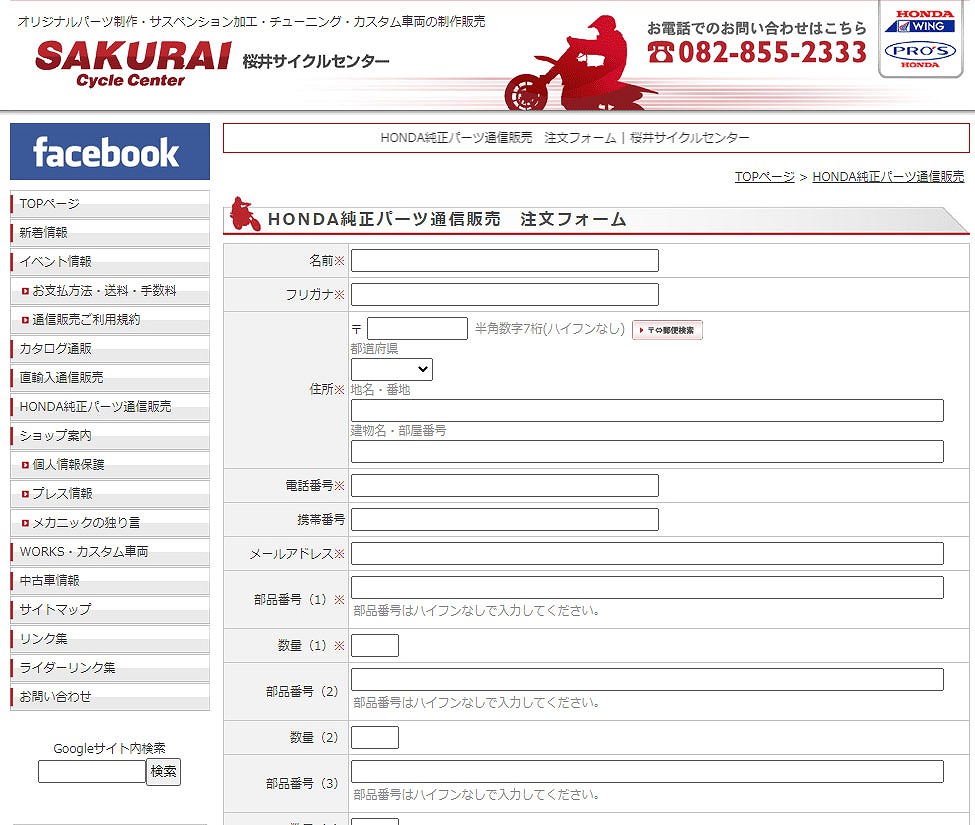Focus the 部品番号（3） input field
The image size is (975, 825).
pos(647,772)
